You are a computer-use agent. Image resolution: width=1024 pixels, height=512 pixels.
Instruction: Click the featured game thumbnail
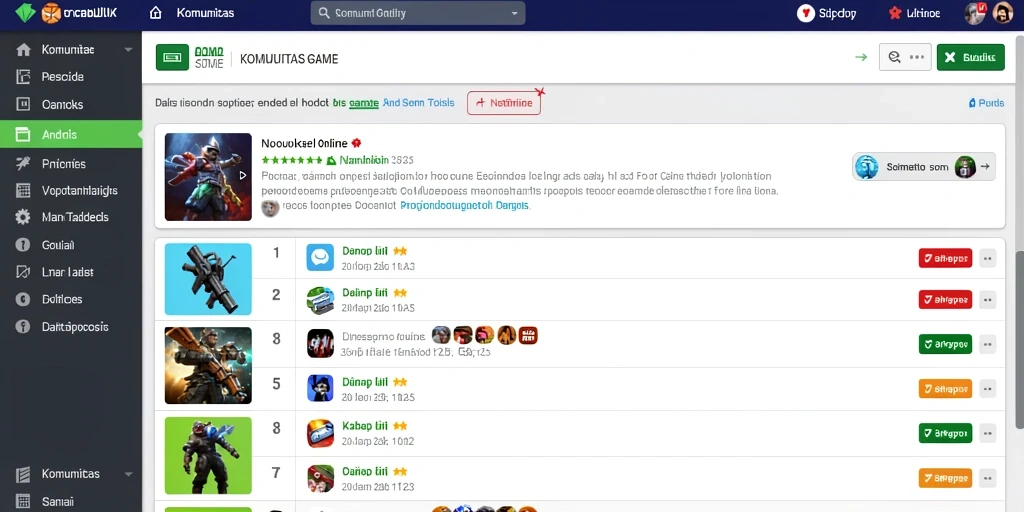208,177
